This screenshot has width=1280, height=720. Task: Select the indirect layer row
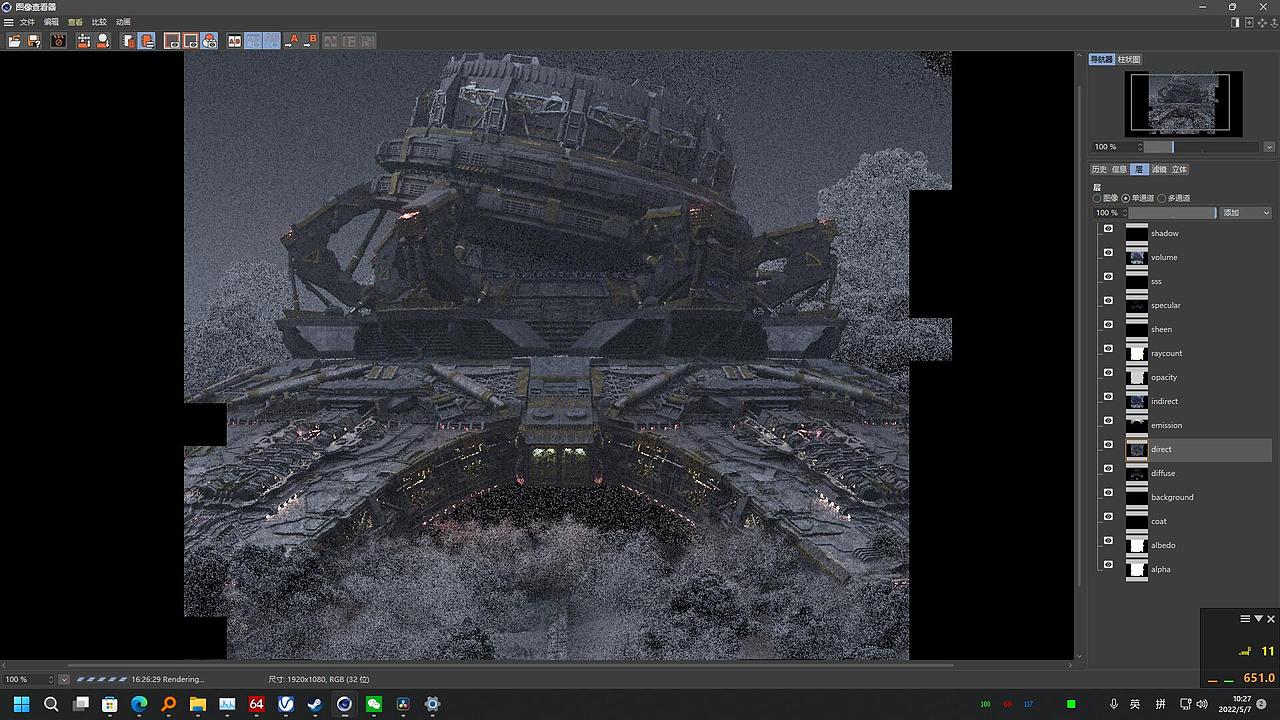pos(1185,401)
